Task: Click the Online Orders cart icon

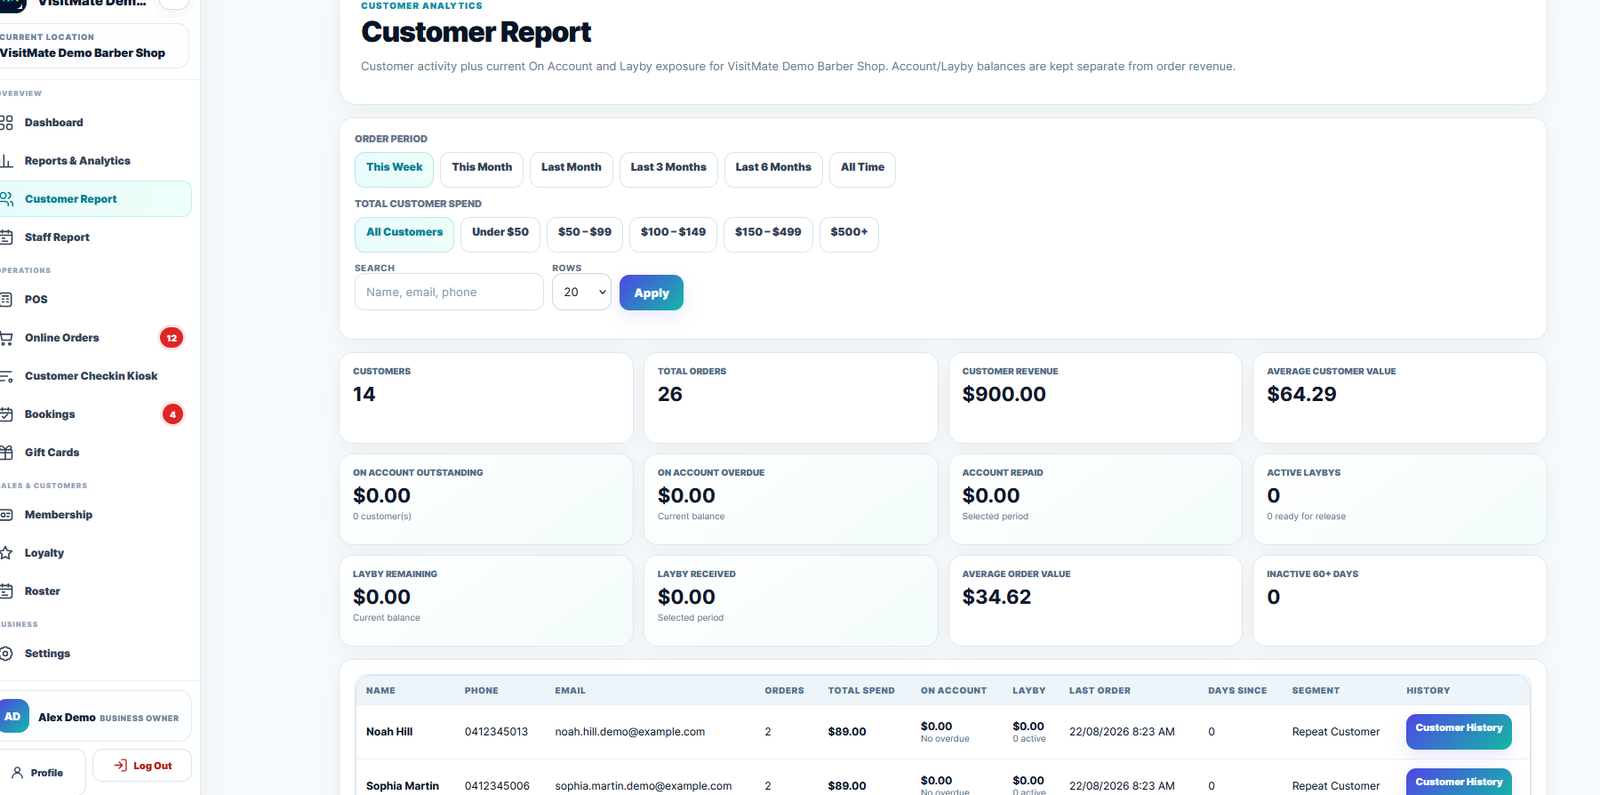Action: 6,338
